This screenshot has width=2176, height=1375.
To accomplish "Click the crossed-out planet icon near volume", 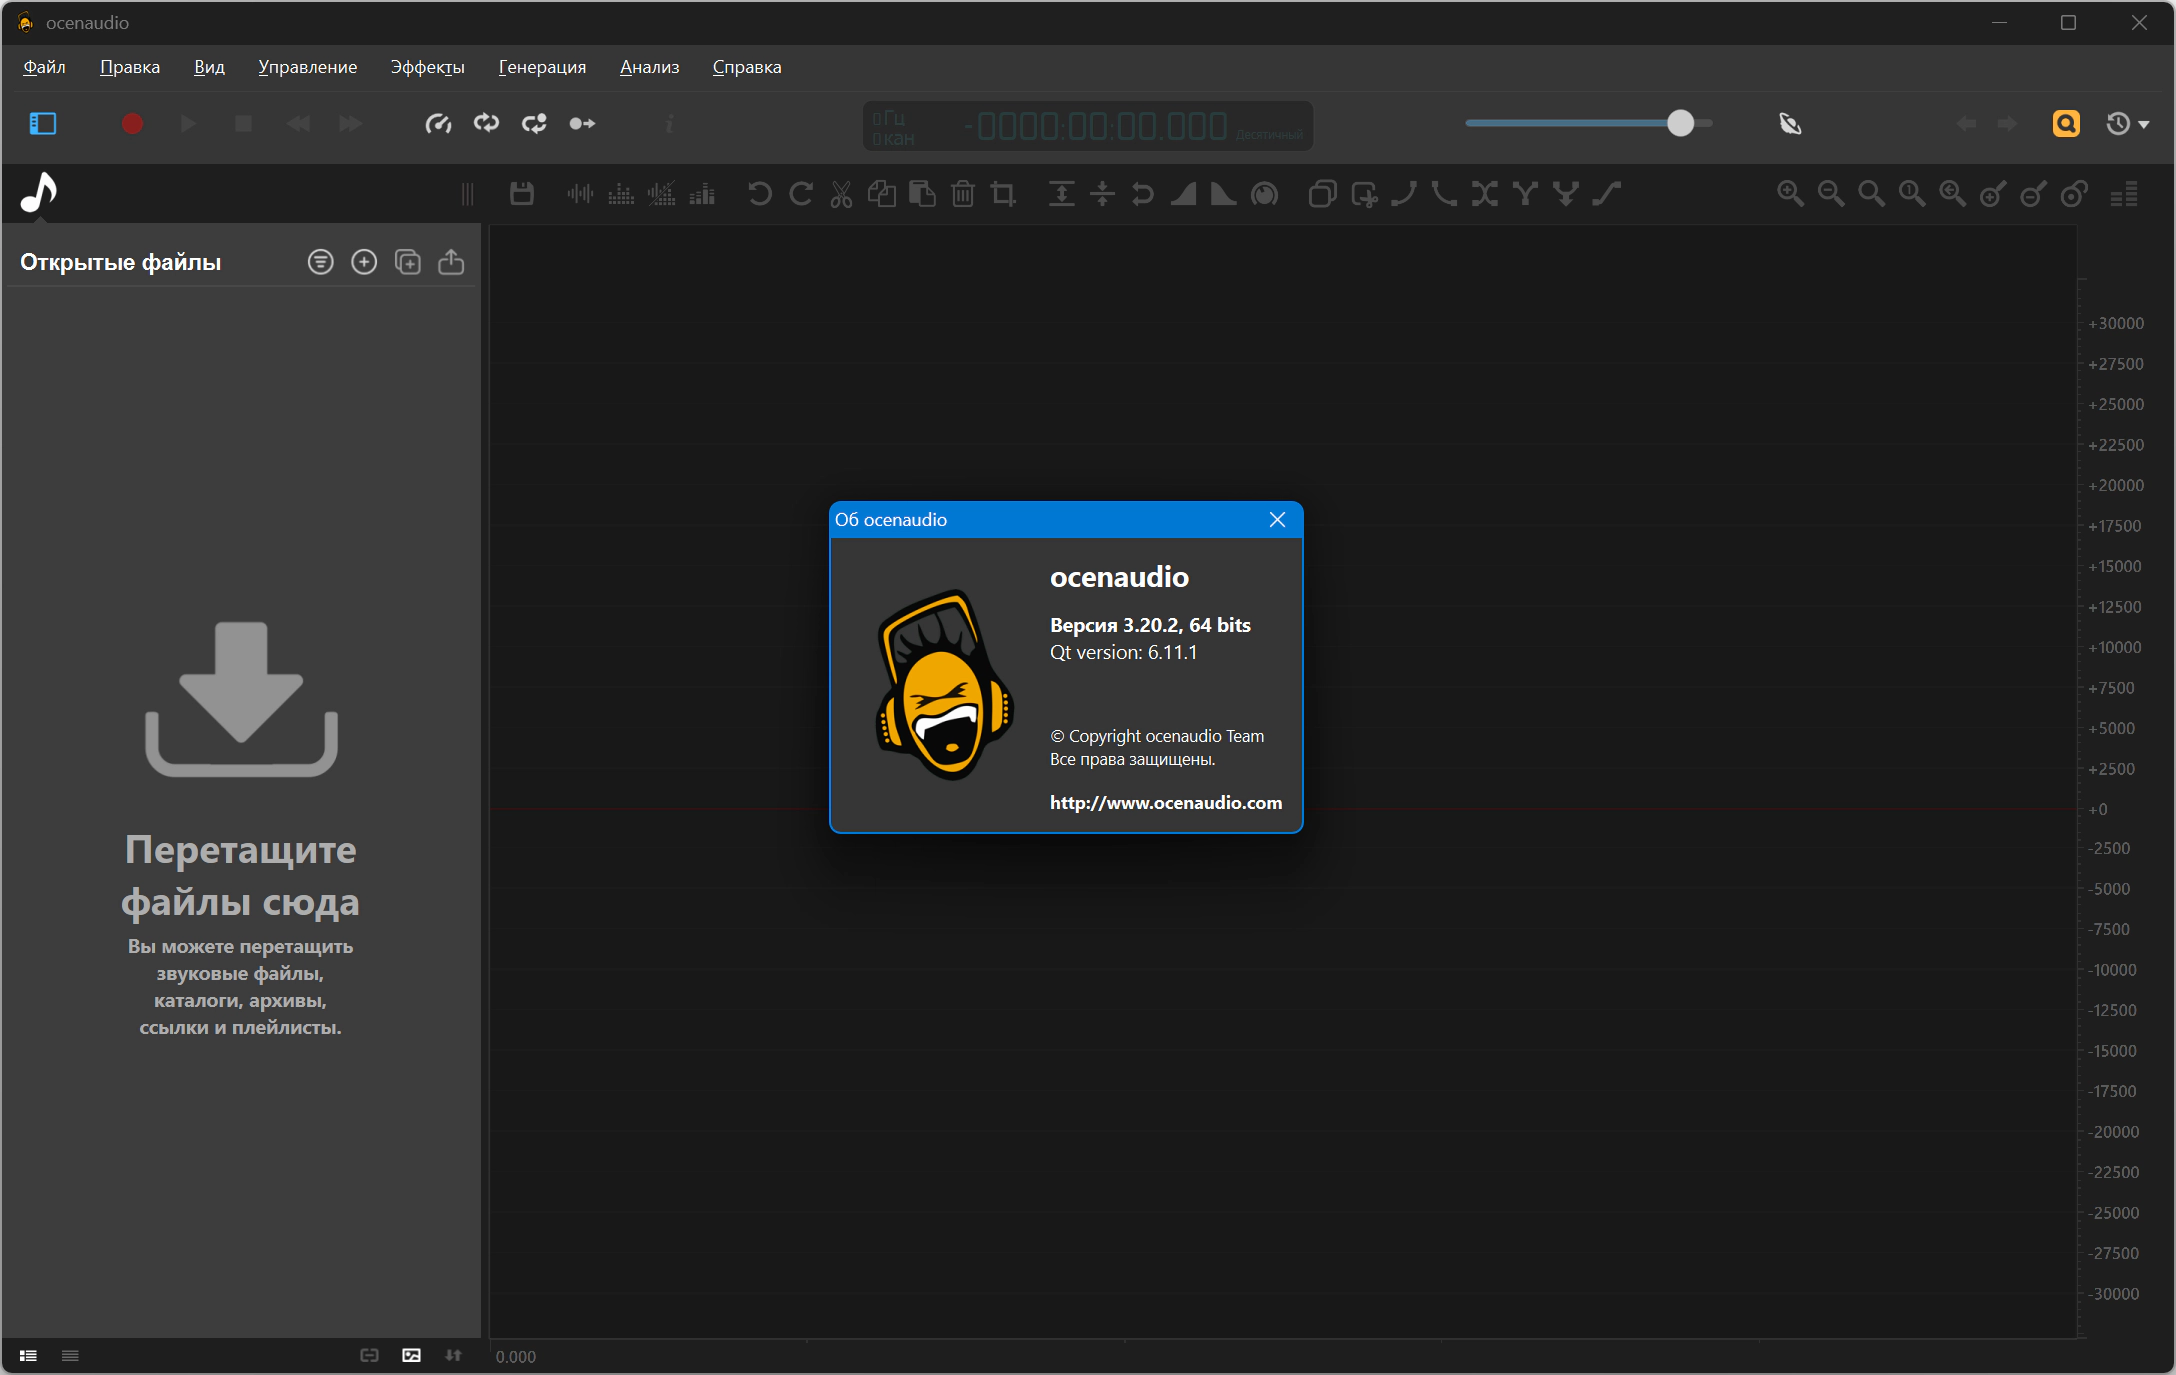I will (x=1790, y=123).
